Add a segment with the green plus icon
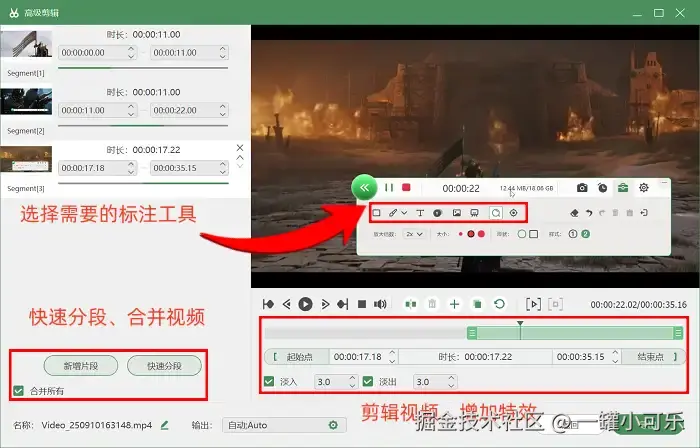This screenshot has width=700, height=448. (454, 304)
